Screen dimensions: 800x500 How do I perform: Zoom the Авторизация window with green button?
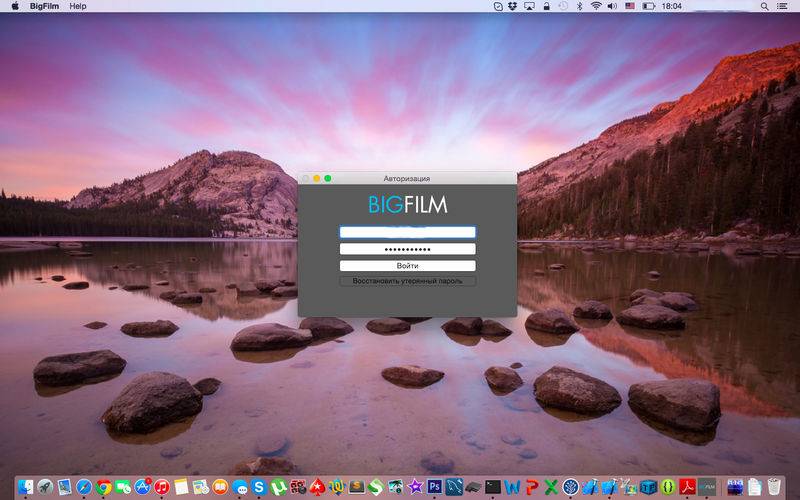[x=328, y=178]
